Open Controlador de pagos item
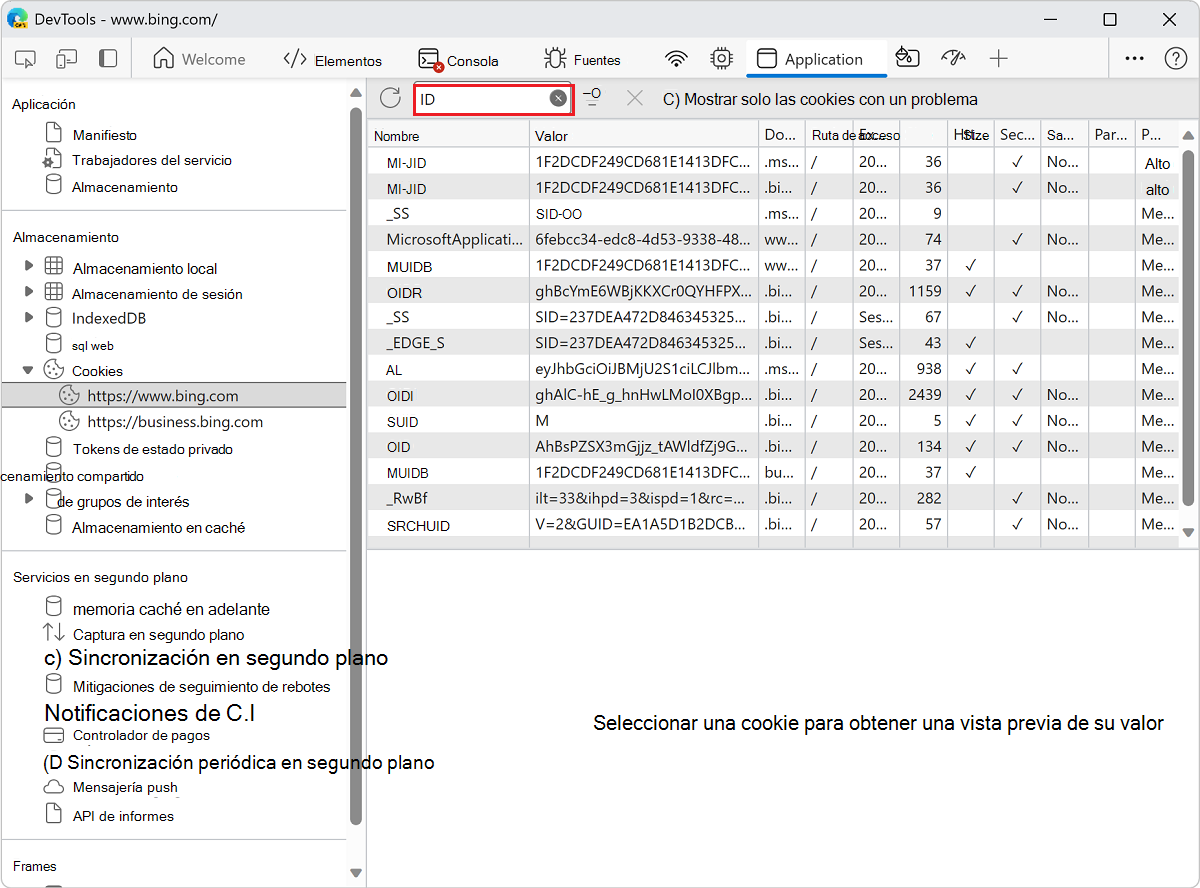This screenshot has width=1200, height=888. click(x=141, y=735)
